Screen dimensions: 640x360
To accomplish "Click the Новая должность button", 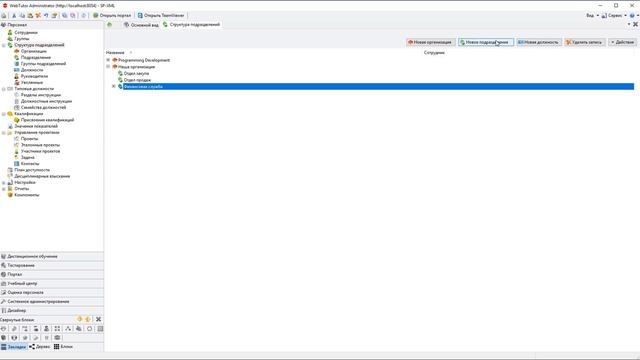I will (x=539, y=42).
